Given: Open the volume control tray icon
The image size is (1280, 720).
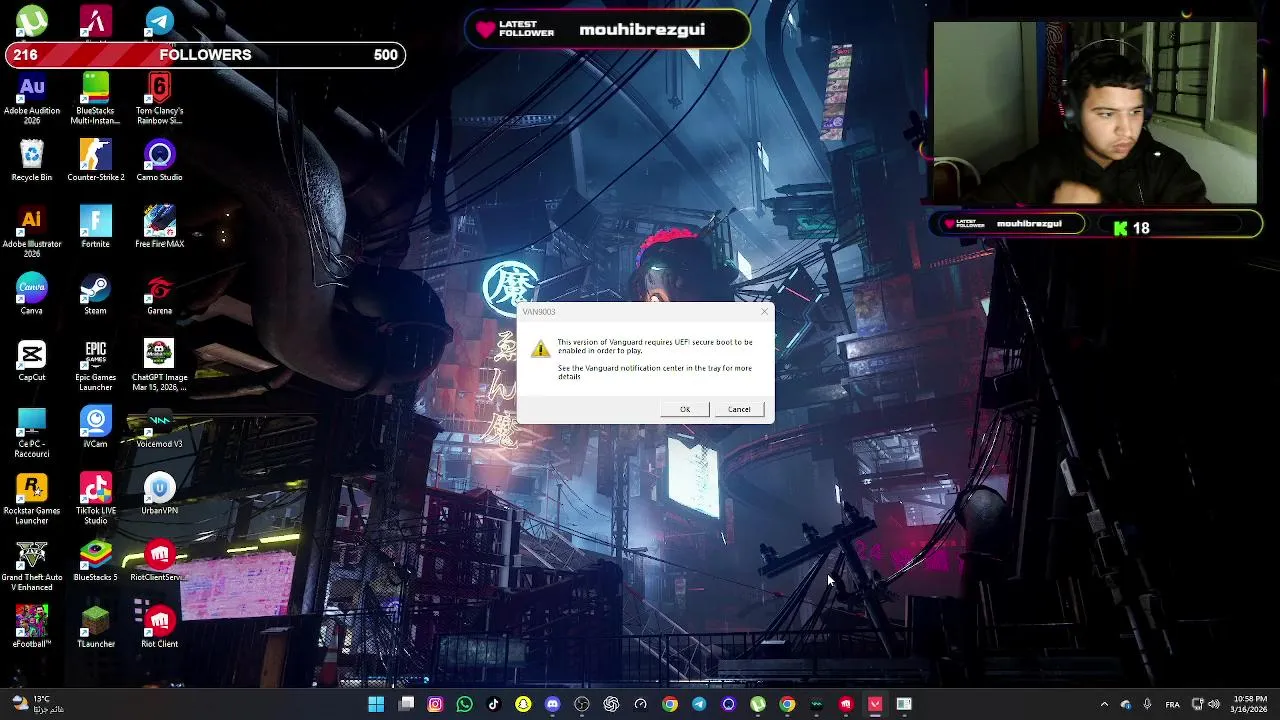Looking at the screenshot, I should point(1214,704).
